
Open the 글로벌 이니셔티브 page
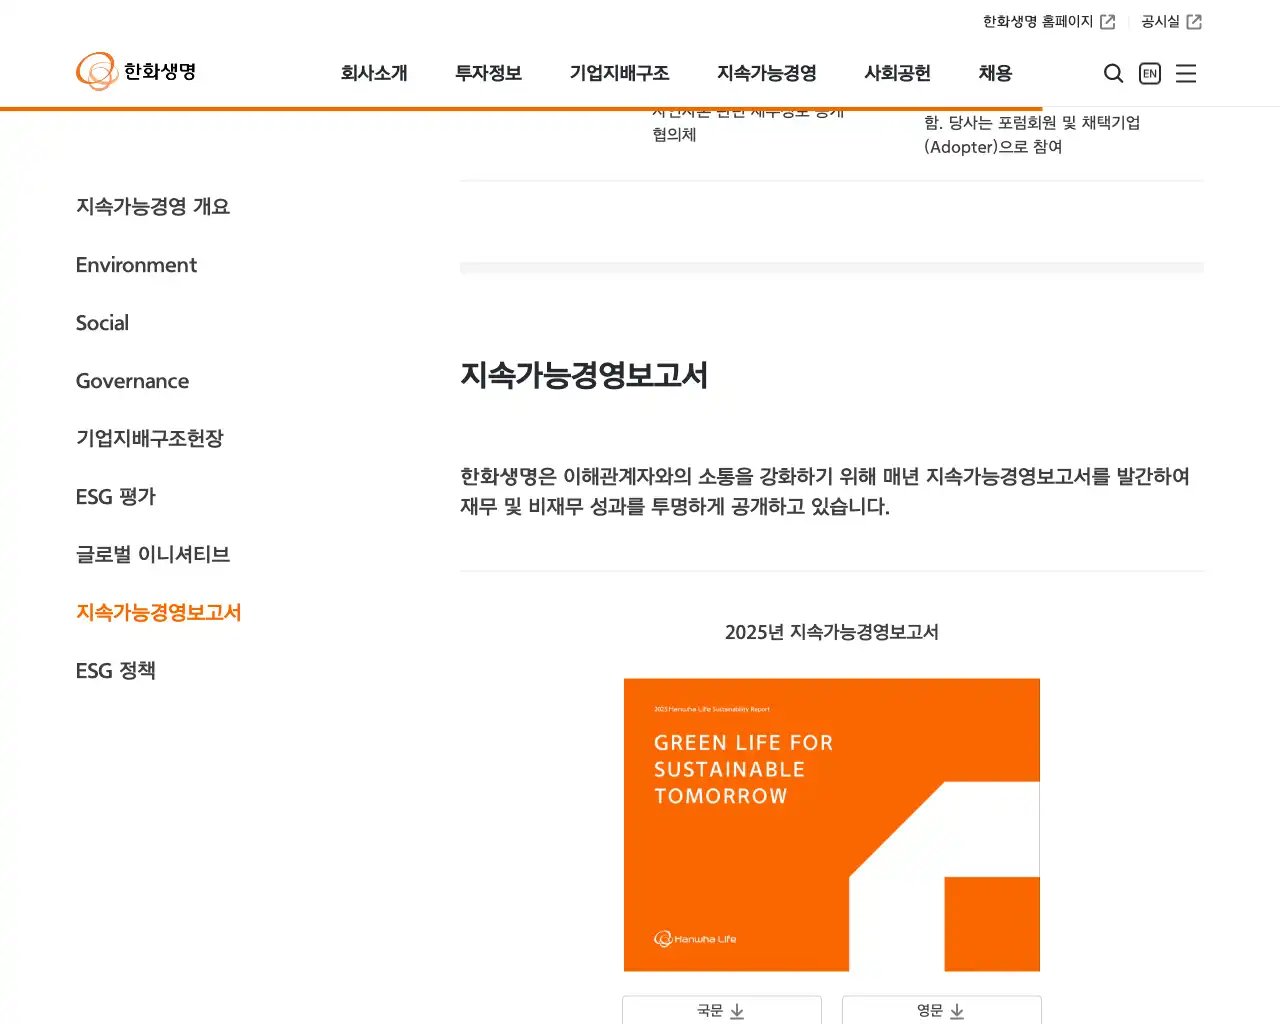pyautogui.click(x=152, y=554)
